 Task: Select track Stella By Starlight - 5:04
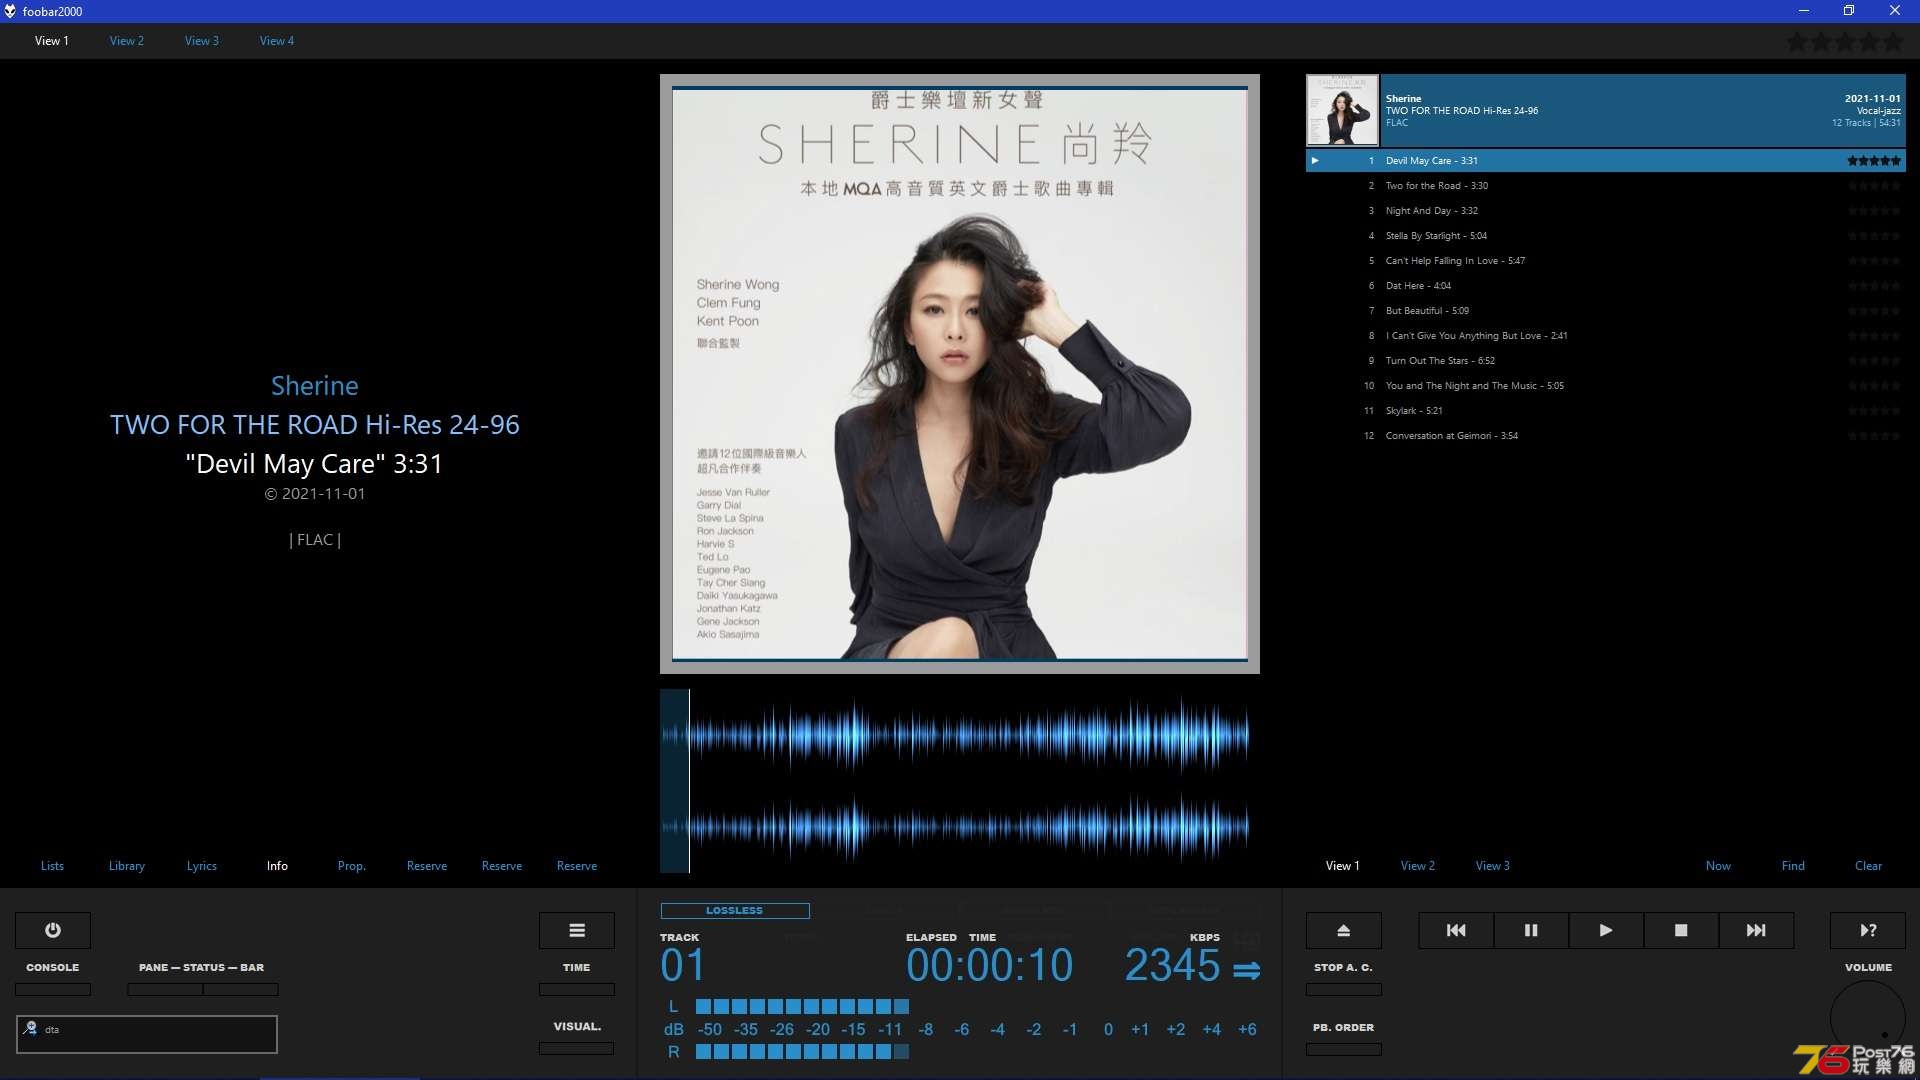point(1606,236)
